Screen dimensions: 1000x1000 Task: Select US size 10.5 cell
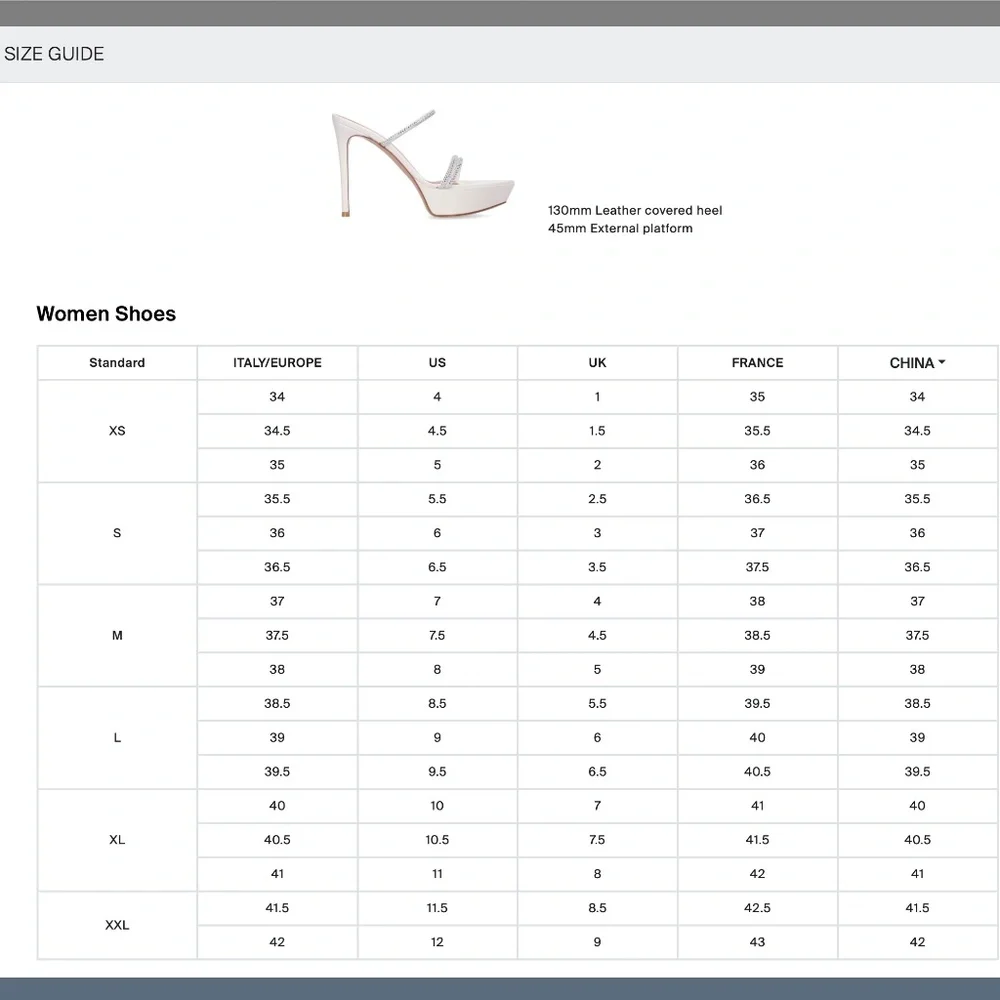[438, 840]
